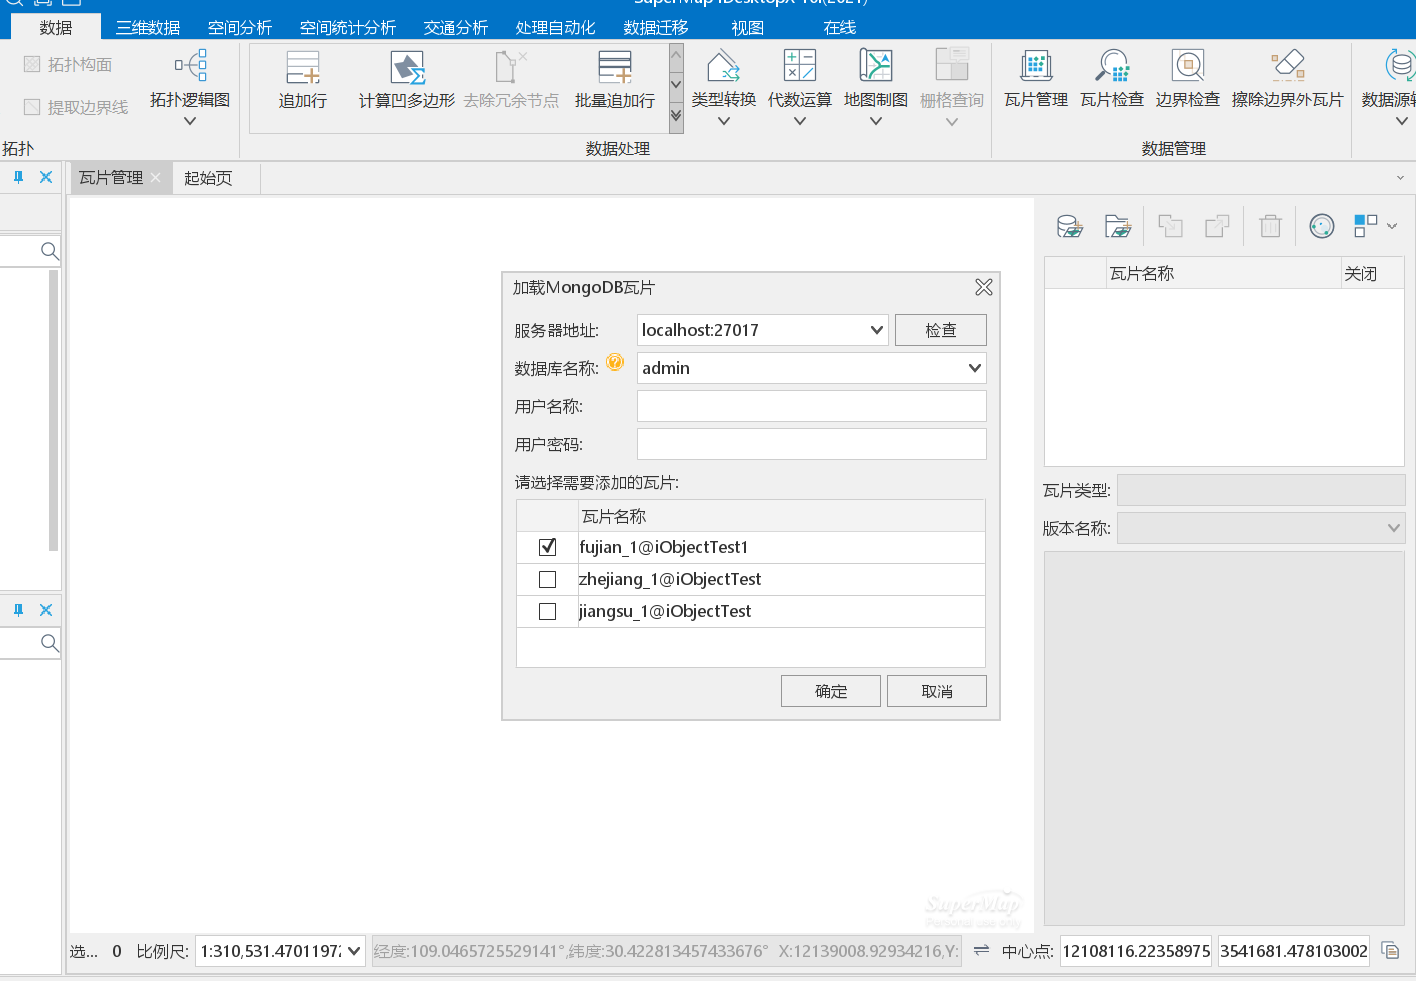This screenshot has width=1416, height=981.
Task: Click 批量追加行 batch append icon
Action: coord(615,68)
